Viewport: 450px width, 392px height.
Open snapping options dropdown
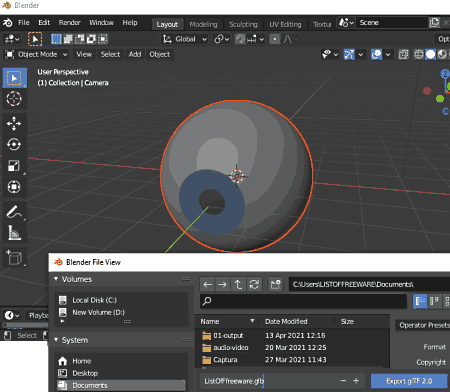tap(256, 39)
